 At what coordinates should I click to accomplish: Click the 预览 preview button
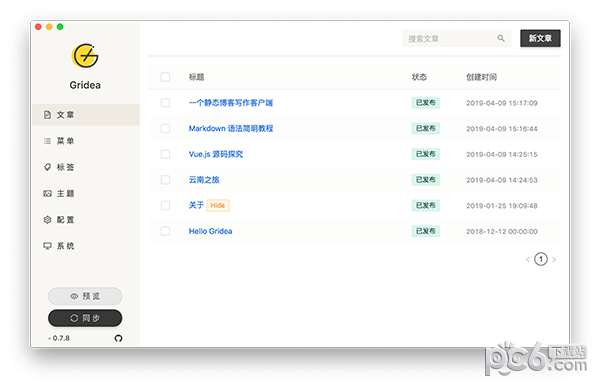point(85,296)
